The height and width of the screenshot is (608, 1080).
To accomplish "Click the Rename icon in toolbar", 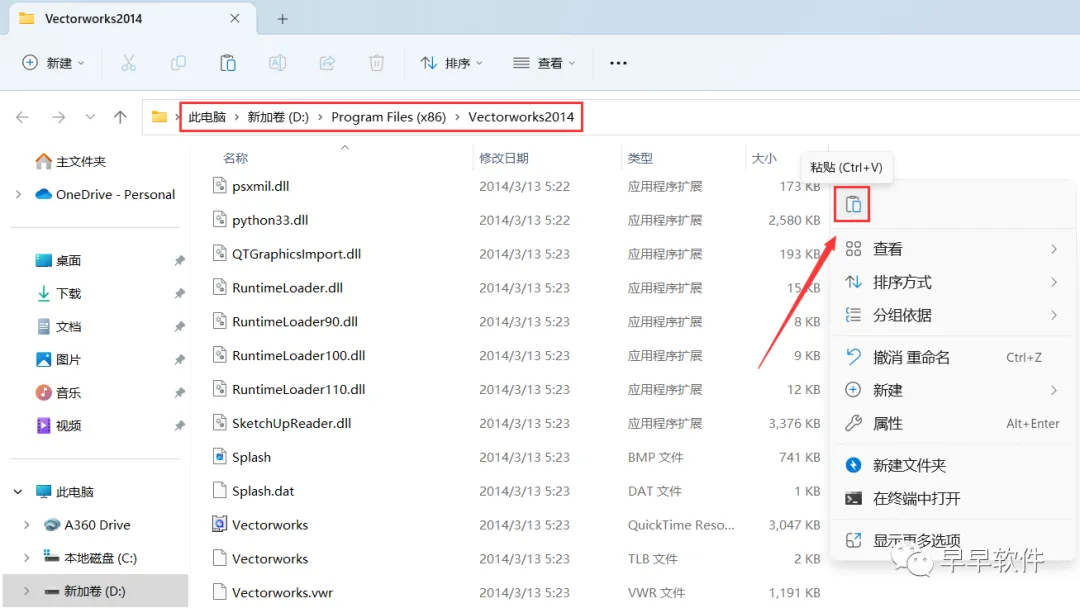I will (278, 63).
